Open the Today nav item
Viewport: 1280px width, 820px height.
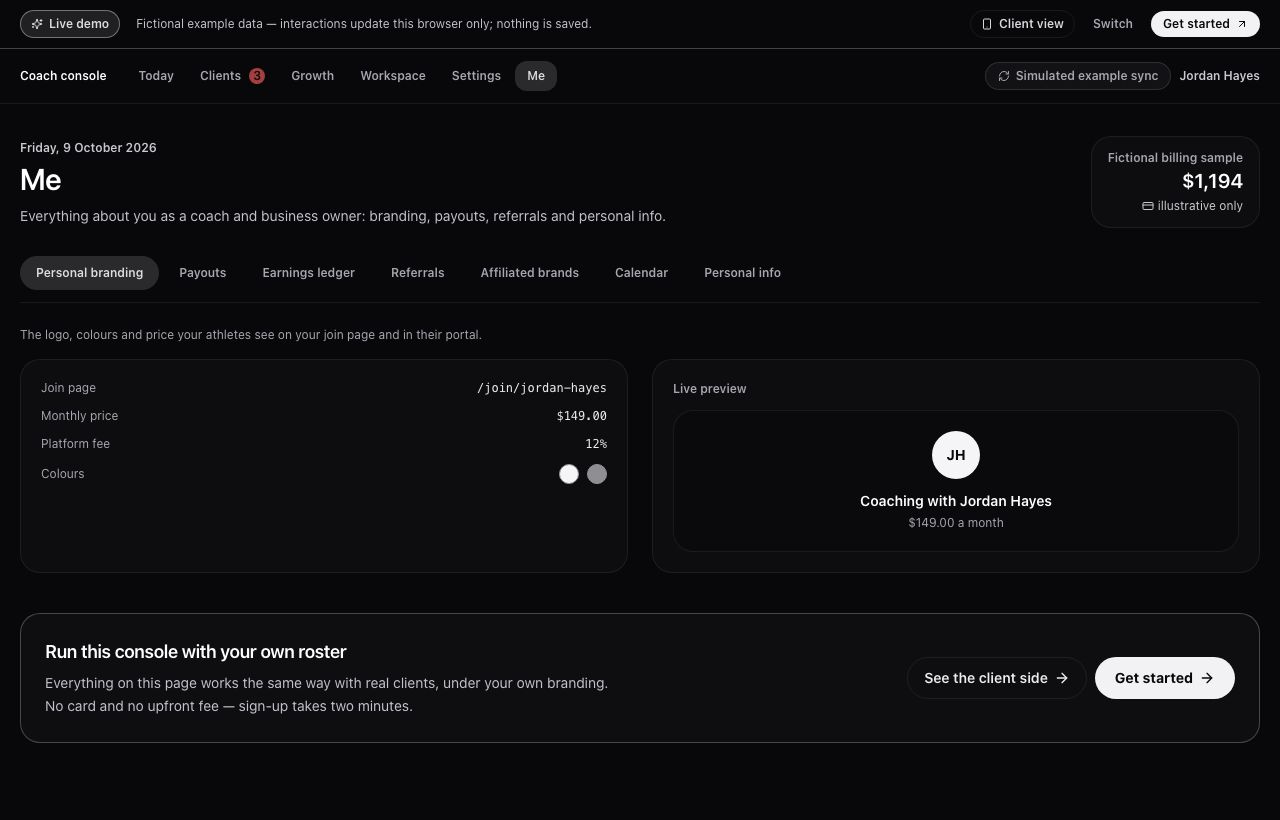coord(156,76)
